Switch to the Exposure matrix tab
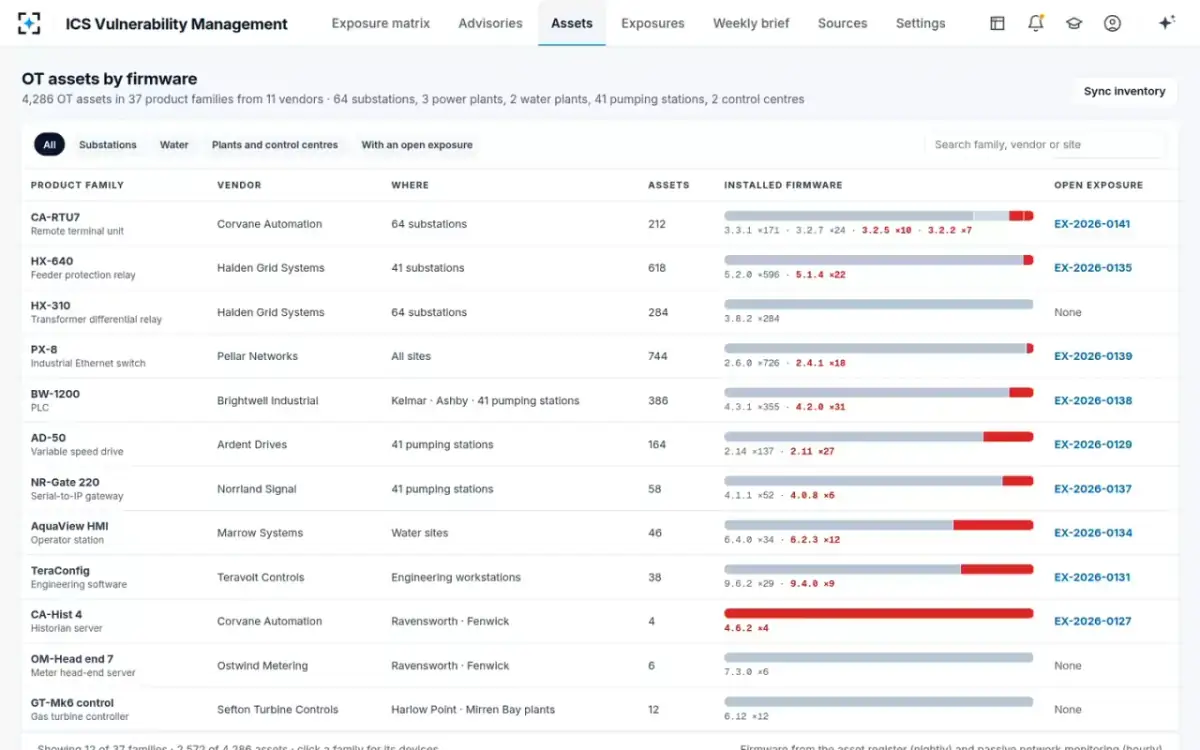 (381, 23)
